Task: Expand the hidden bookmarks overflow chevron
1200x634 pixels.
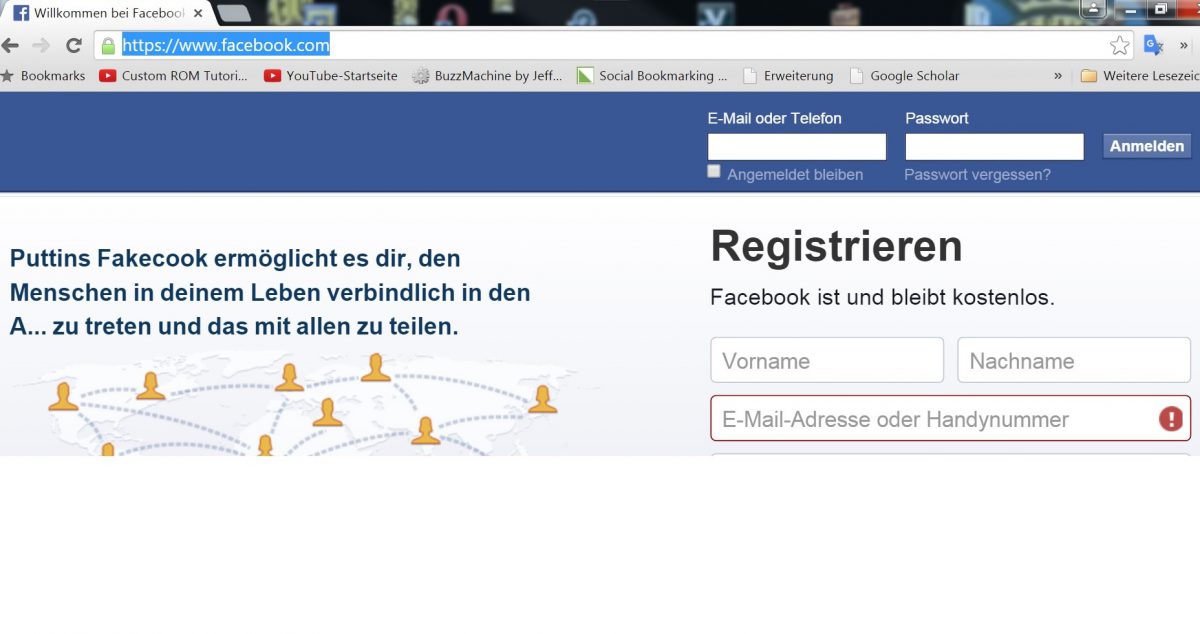Action: coord(1058,76)
